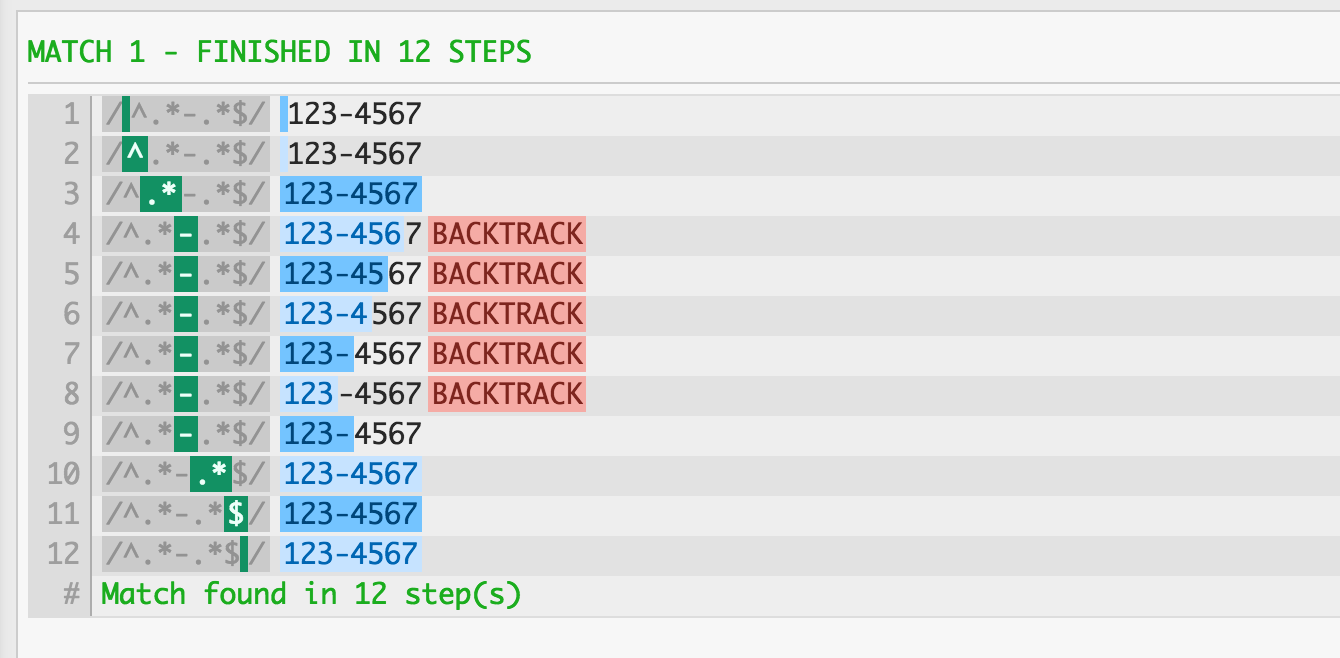The height and width of the screenshot is (658, 1340).
Task: Click the "Match found in 12 step(s)" message
Action: point(311,594)
